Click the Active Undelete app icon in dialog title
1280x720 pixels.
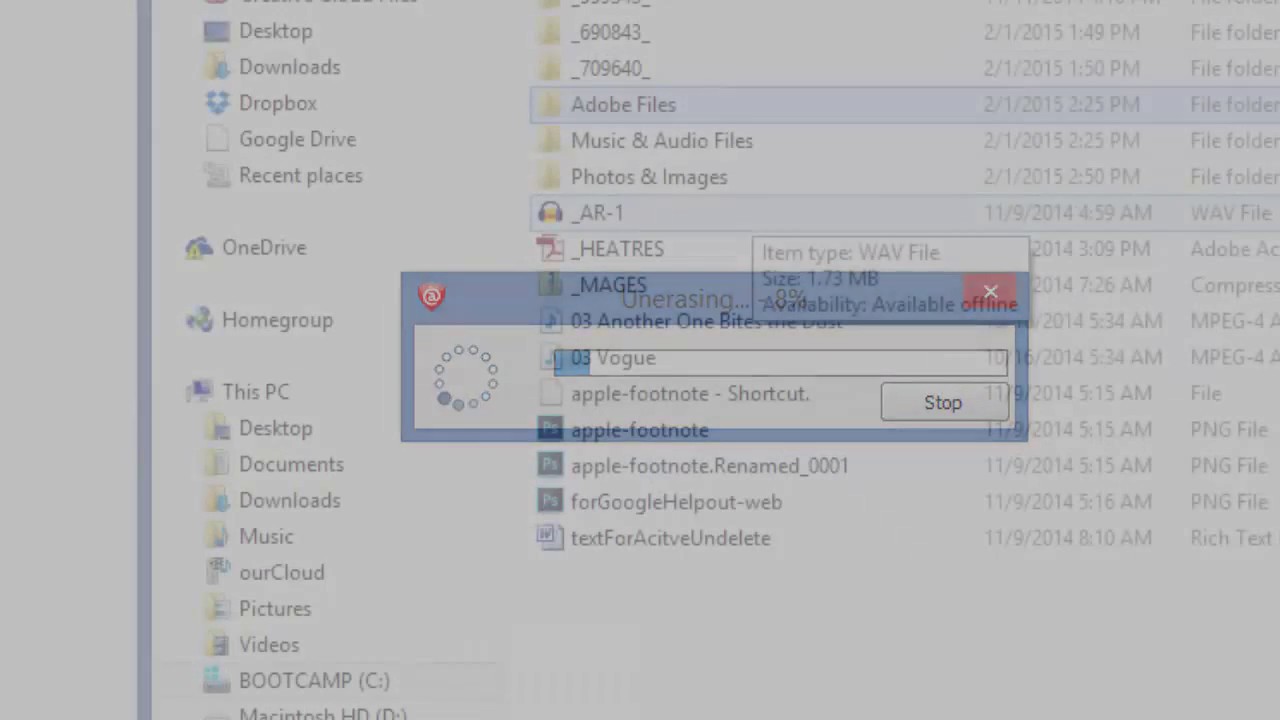click(432, 296)
